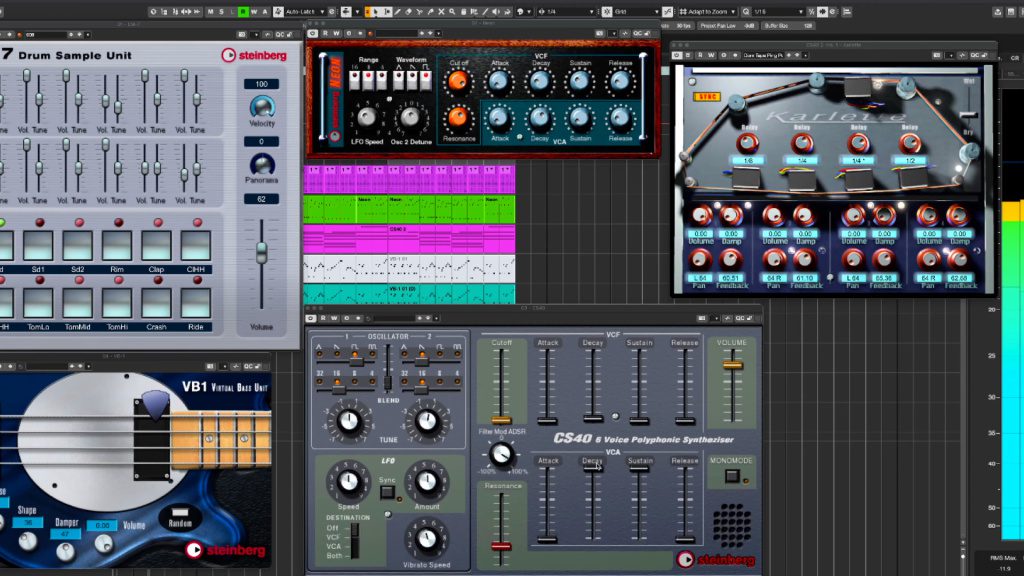Select the Object Selection arrow tool in toolbar

(x=376, y=12)
